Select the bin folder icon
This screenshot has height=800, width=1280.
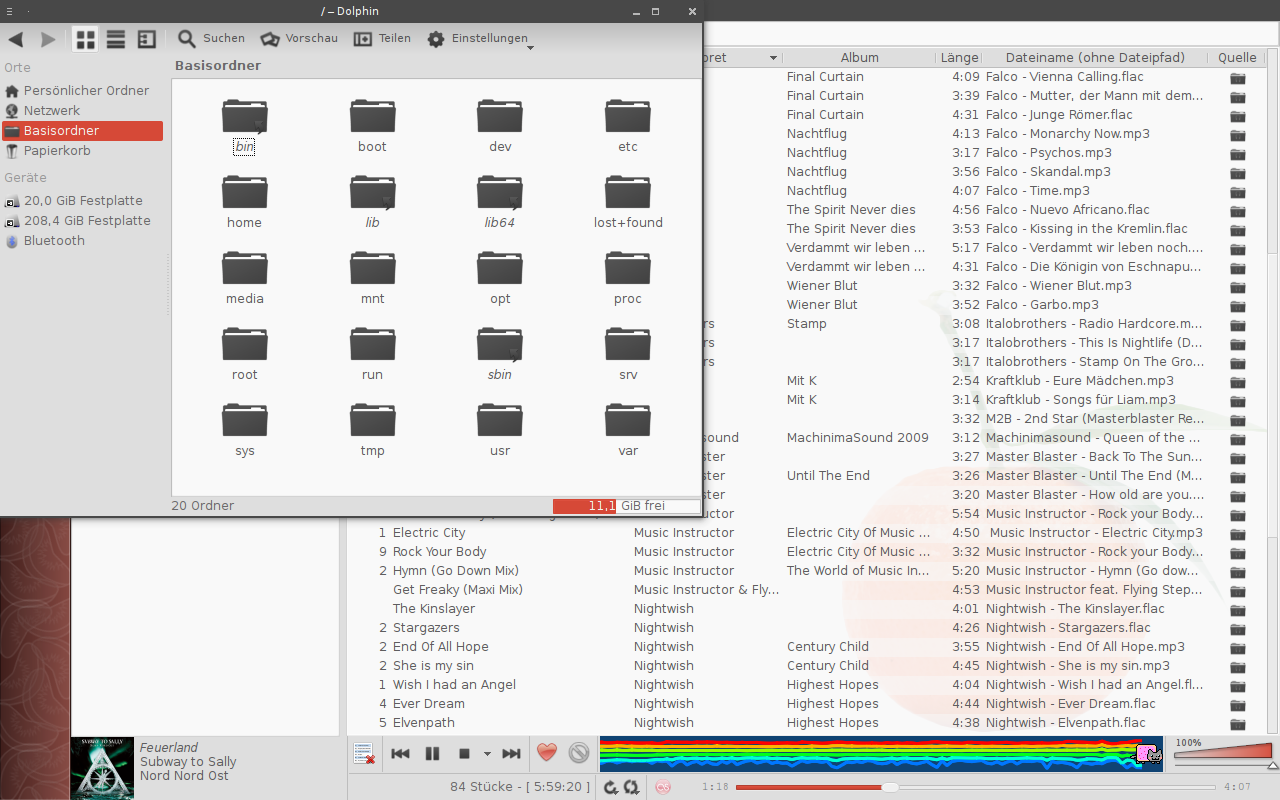tap(245, 116)
